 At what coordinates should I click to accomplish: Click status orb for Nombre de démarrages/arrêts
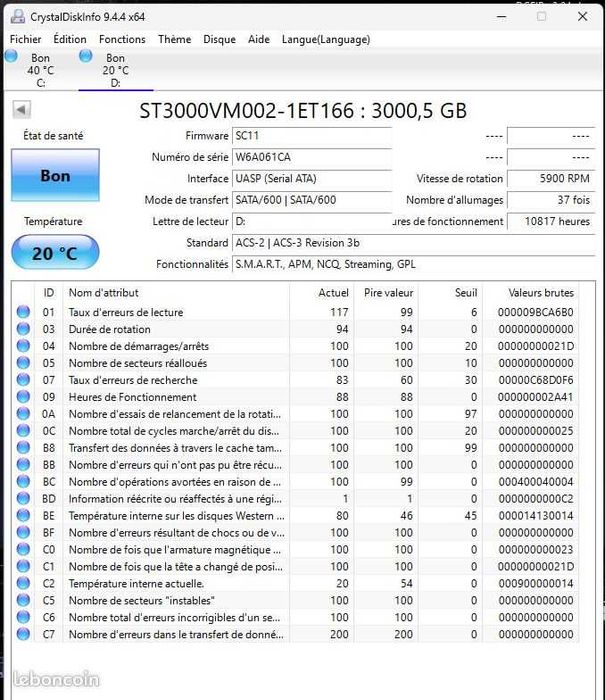23,346
